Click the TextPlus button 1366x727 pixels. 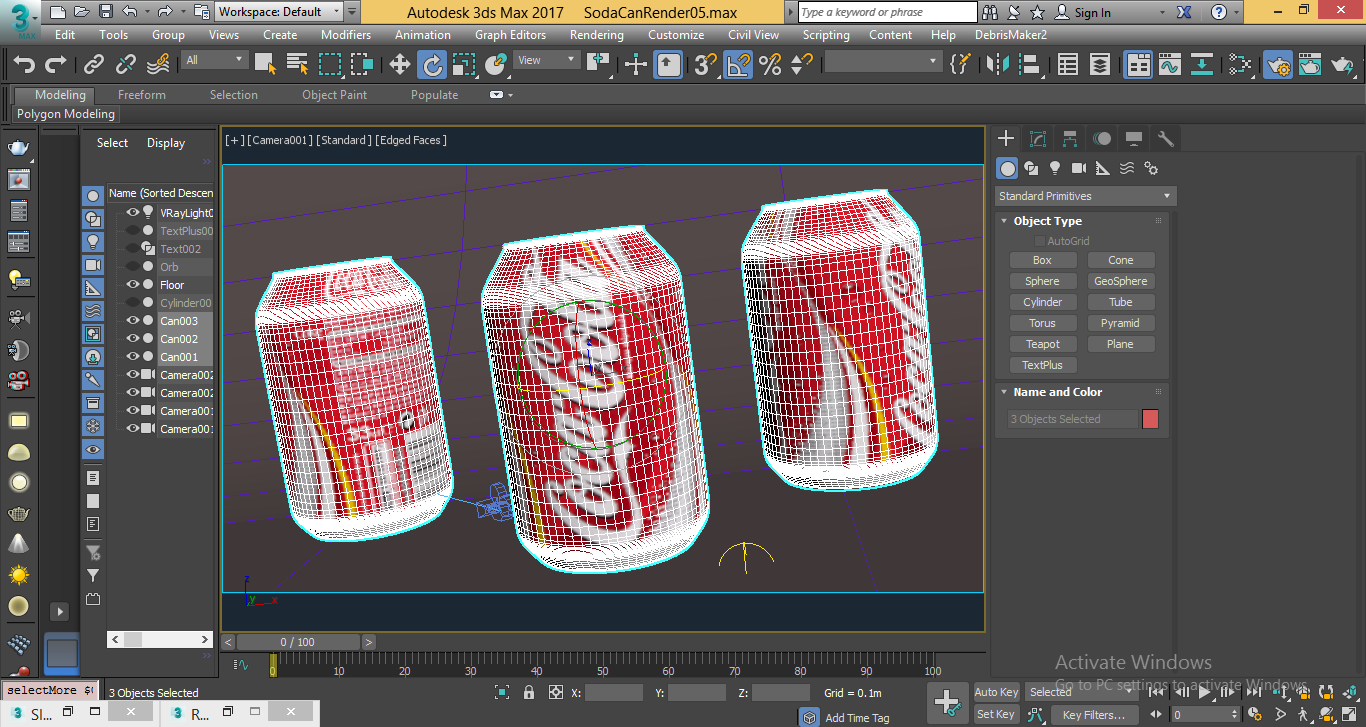pos(1042,365)
